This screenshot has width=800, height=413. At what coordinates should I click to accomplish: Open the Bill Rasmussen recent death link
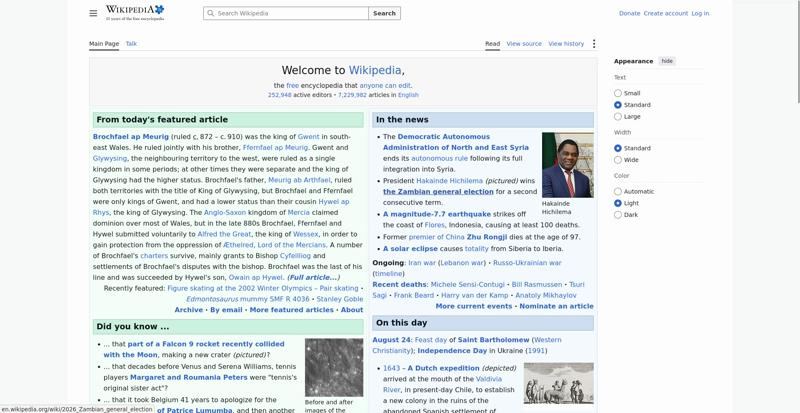(537, 284)
